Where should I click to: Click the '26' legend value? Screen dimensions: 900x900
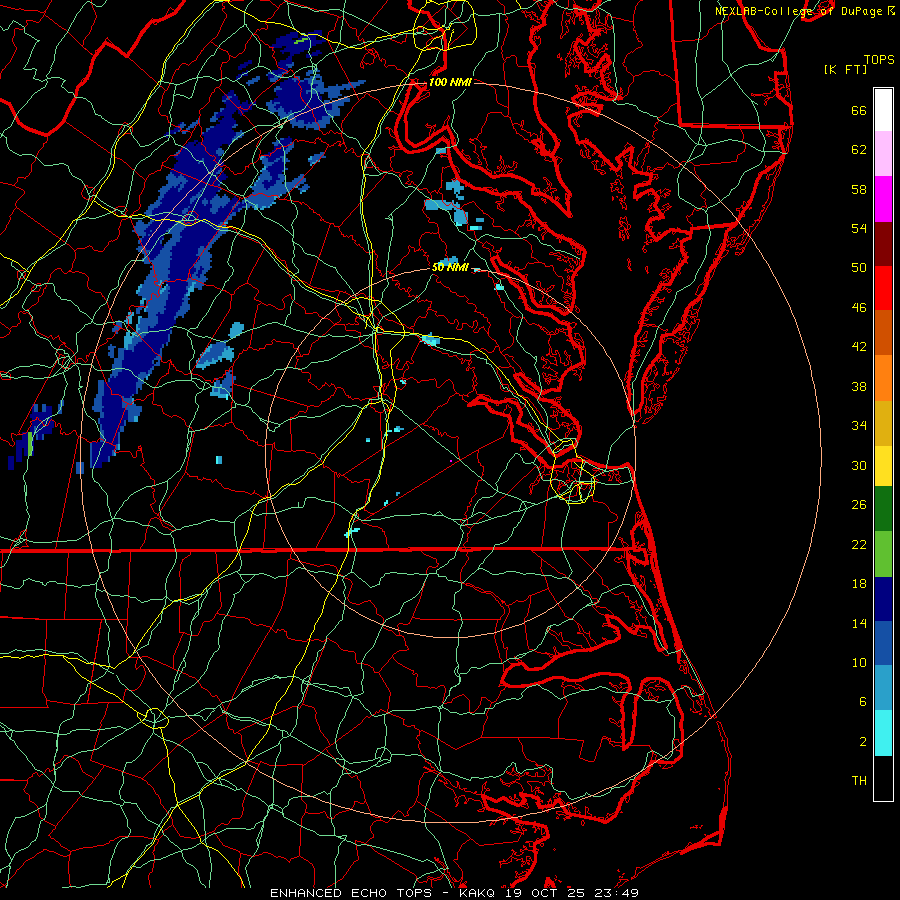(x=859, y=505)
